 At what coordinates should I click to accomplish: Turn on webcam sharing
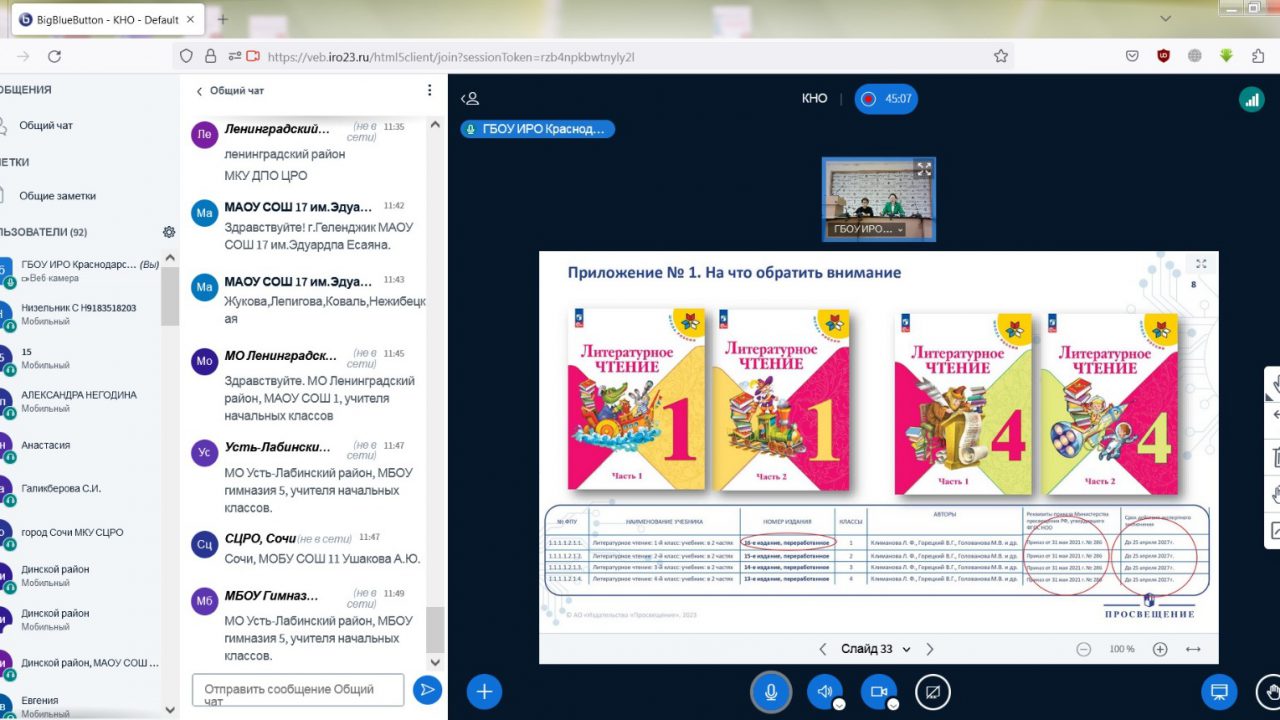point(879,691)
